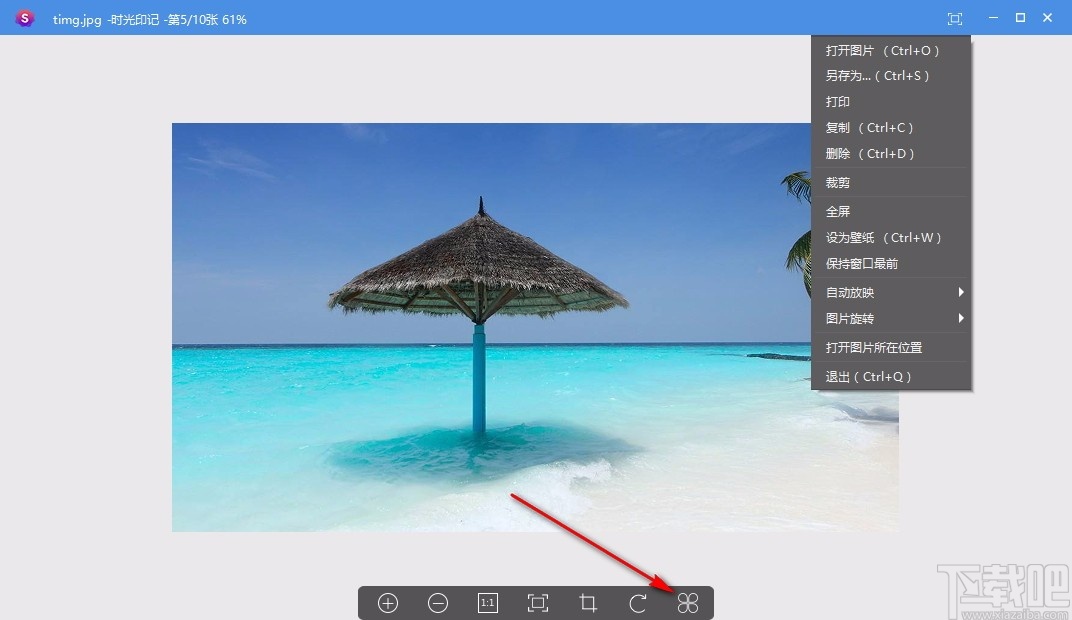Show image at 1:1 actual size
This screenshot has height=620, width=1072.
click(487, 603)
